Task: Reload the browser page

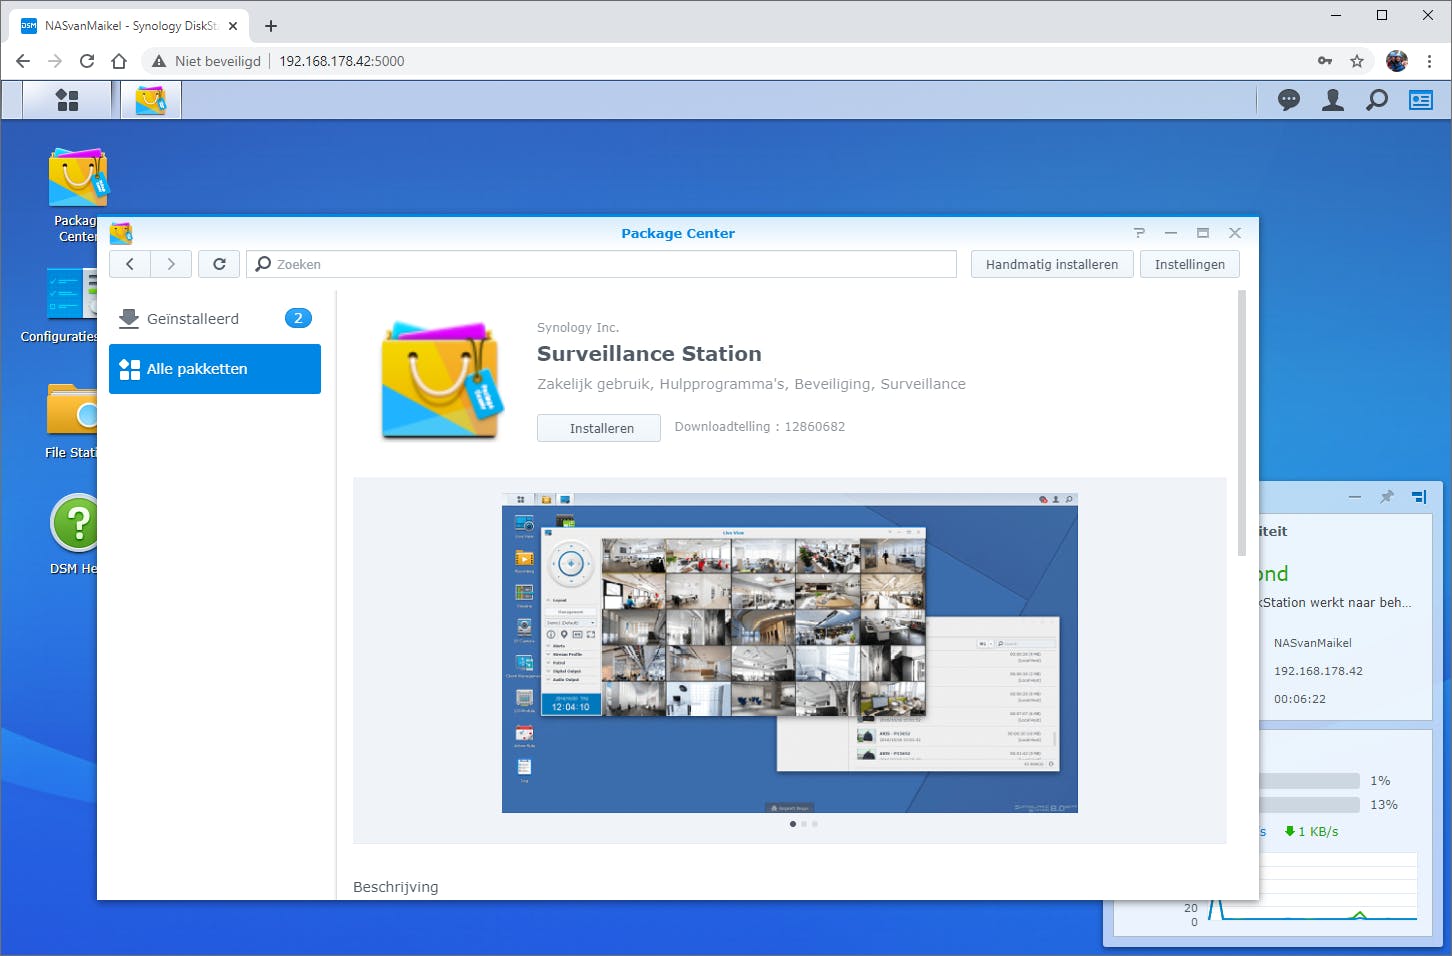Action: click(x=87, y=61)
